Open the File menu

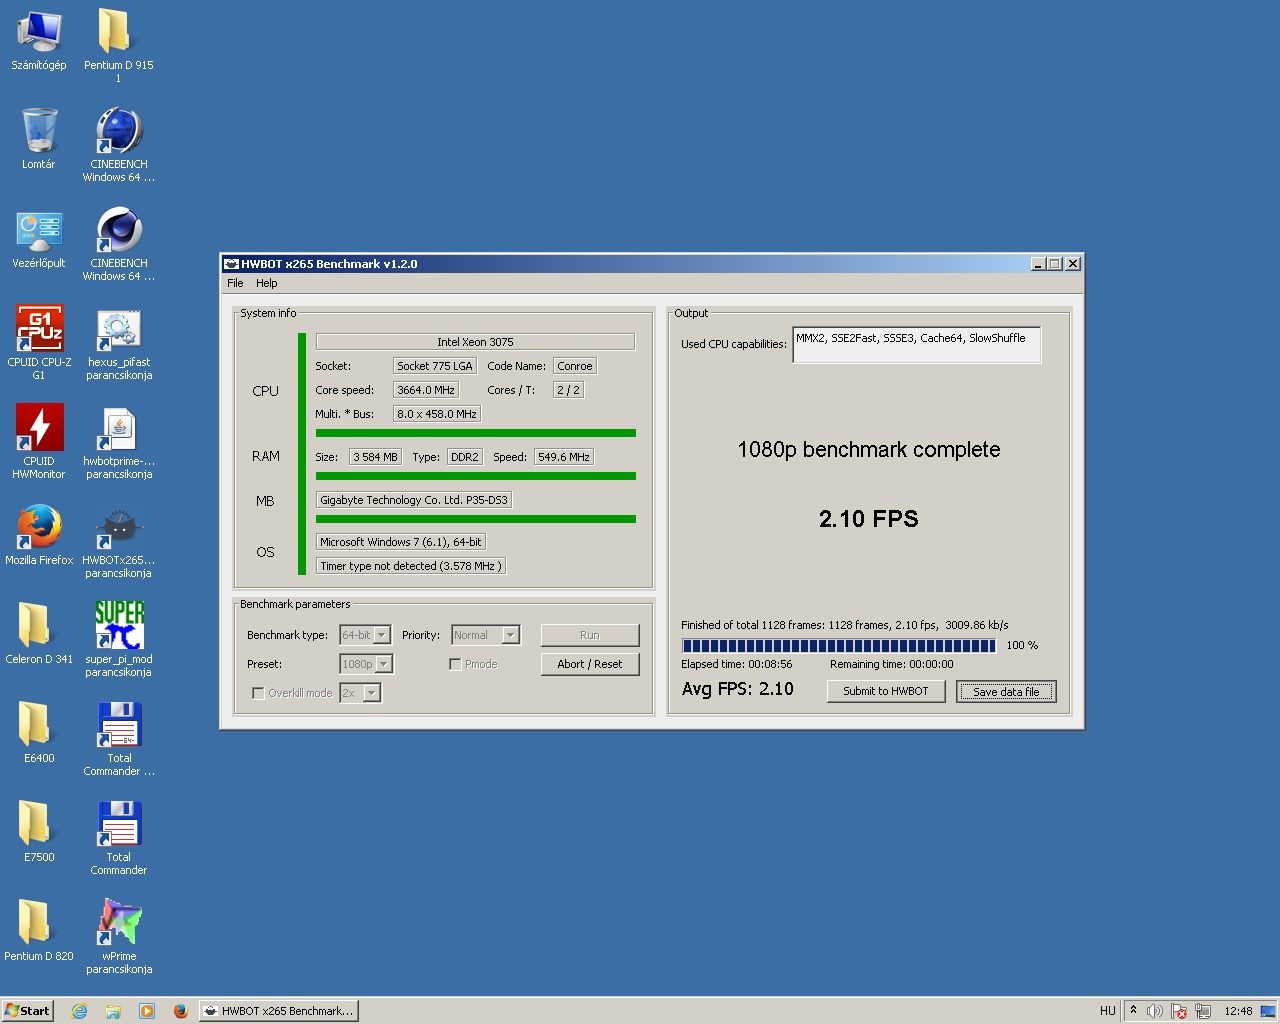click(235, 283)
